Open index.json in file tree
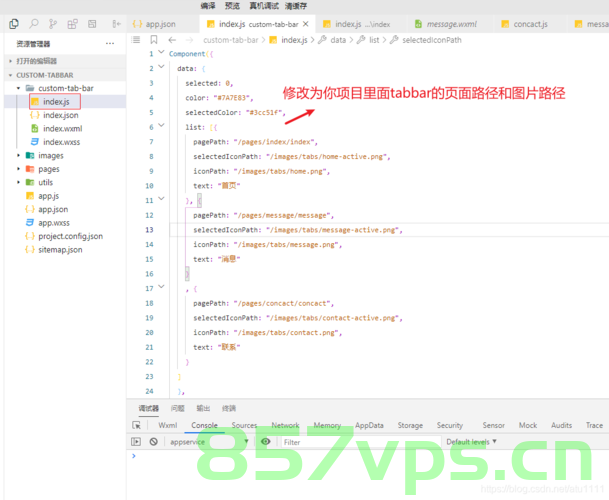The width and height of the screenshot is (609, 500). (61, 115)
